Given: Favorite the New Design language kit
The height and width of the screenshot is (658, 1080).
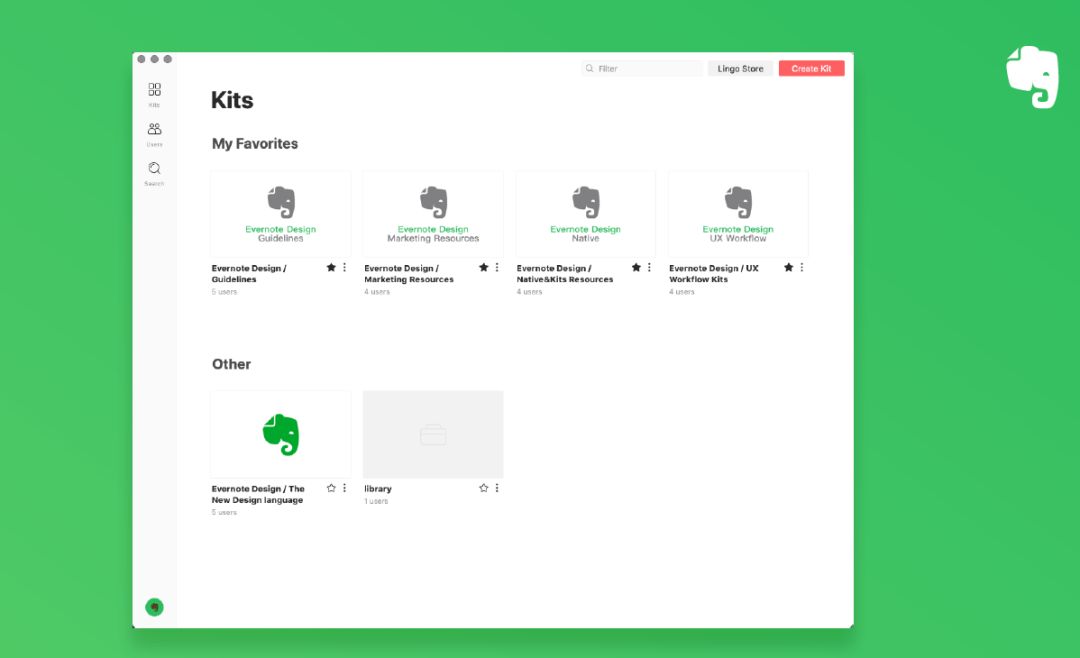Looking at the screenshot, I should [x=331, y=488].
